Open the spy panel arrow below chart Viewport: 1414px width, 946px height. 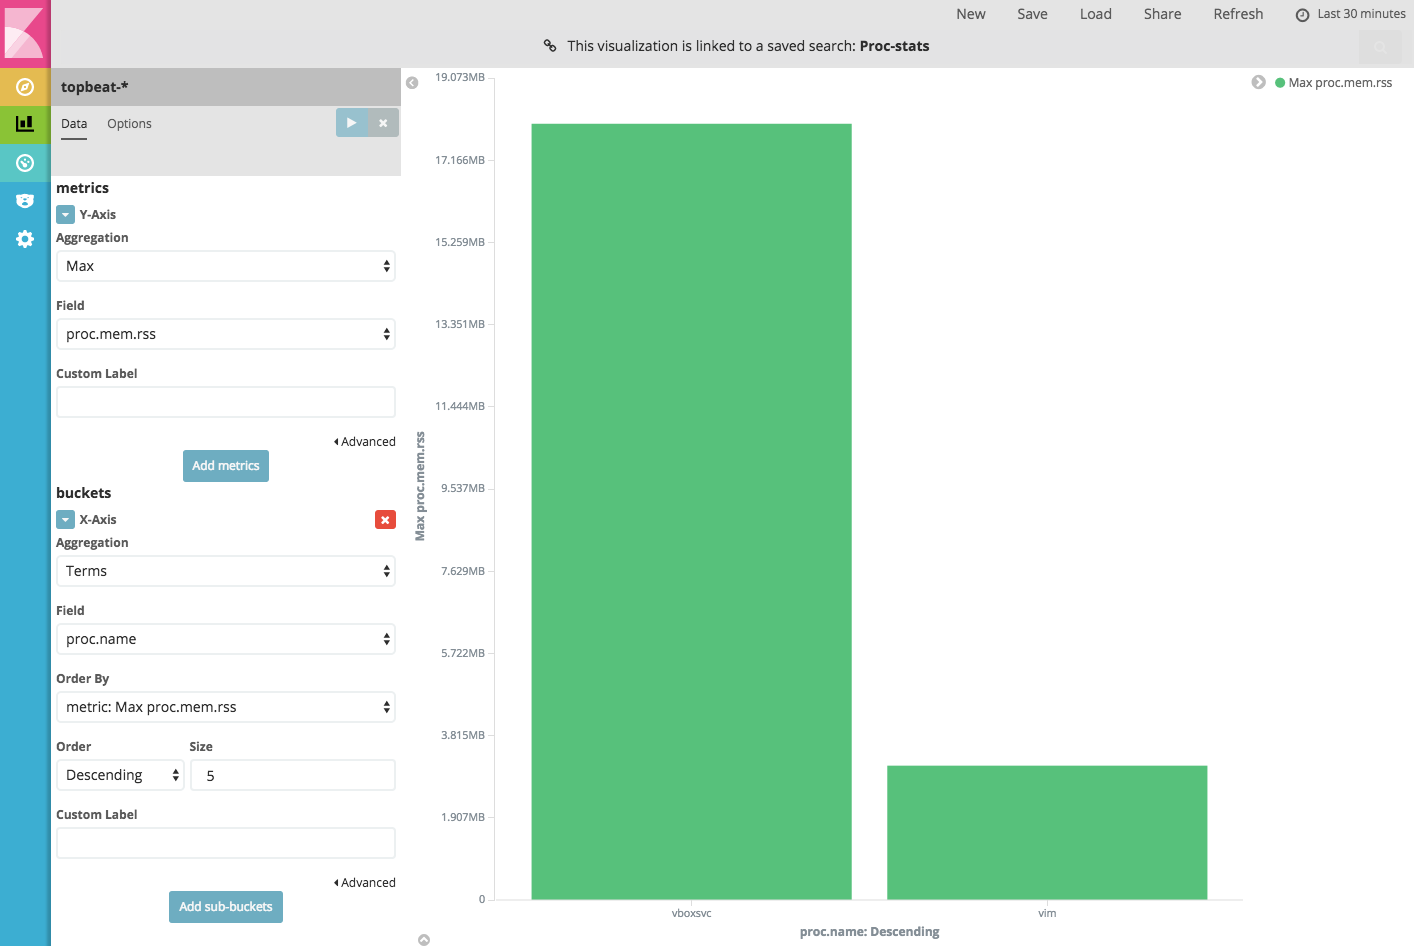(424, 939)
